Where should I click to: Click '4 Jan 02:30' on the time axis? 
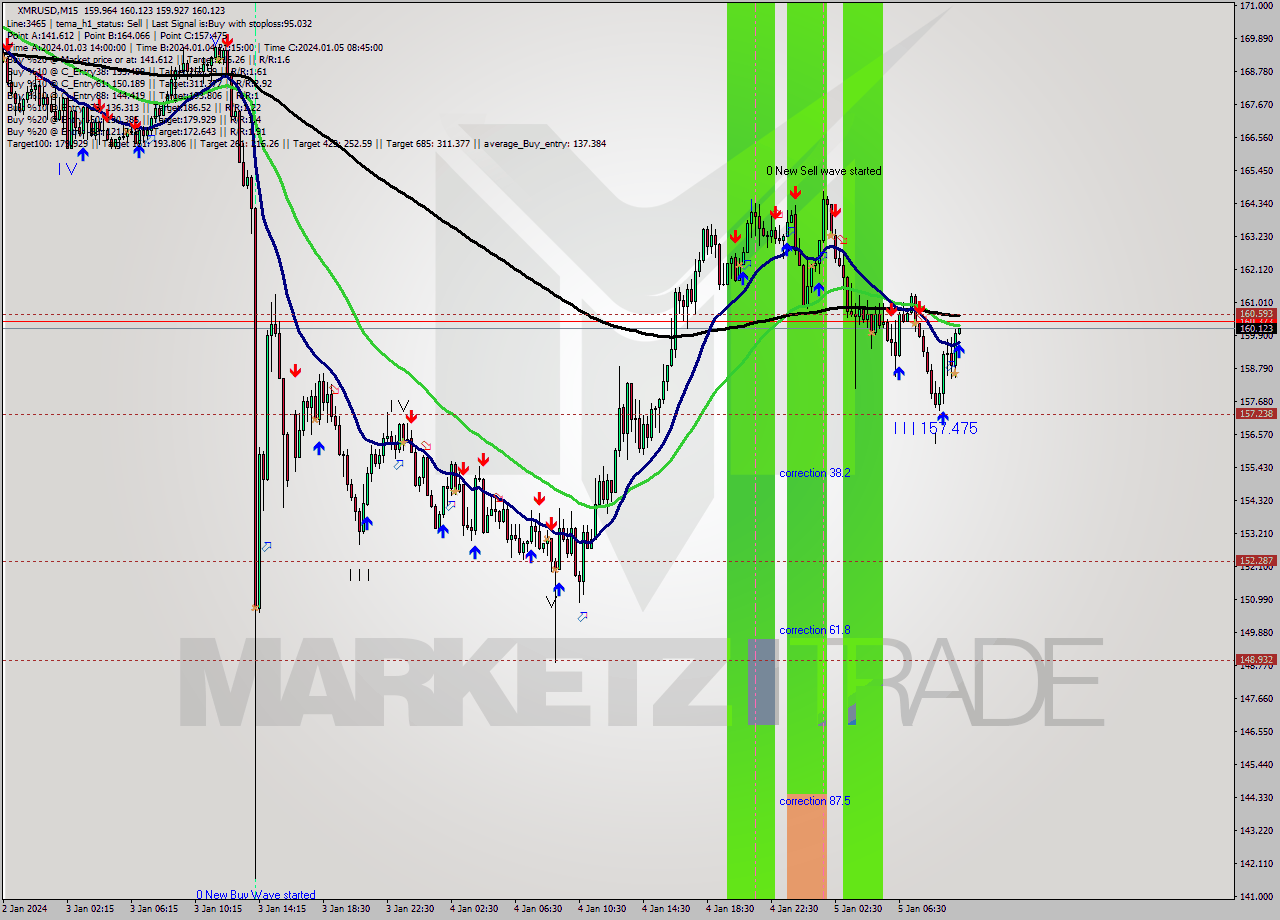pos(473,909)
